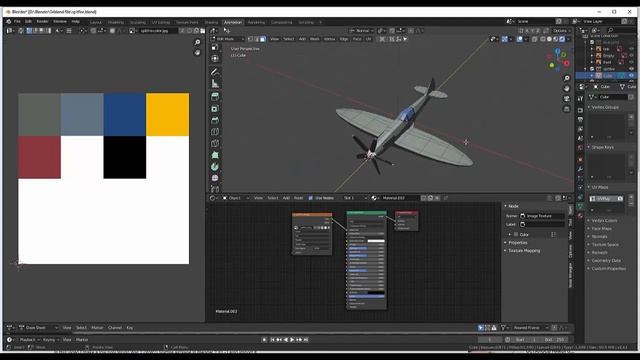640x360 pixels.
Task: Click the pan hand icon in UV editor
Action: pos(197,53)
